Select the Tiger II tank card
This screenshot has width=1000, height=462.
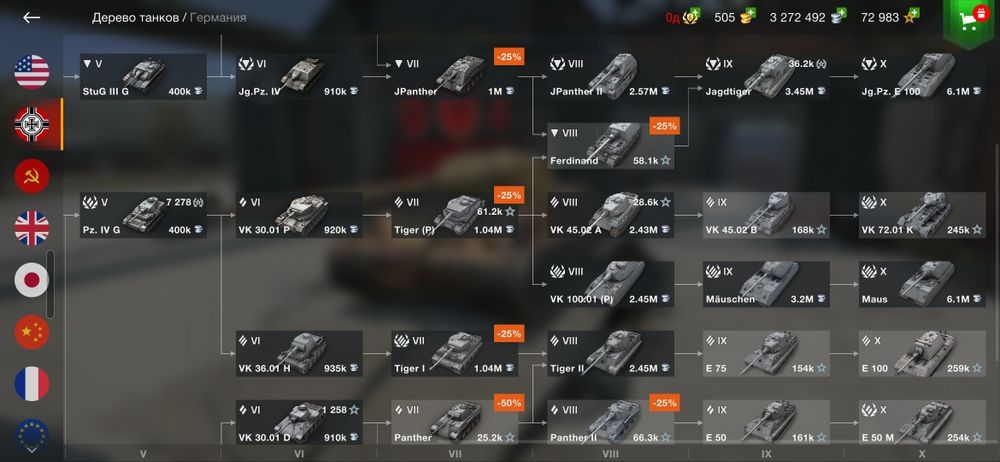[x=610, y=354]
